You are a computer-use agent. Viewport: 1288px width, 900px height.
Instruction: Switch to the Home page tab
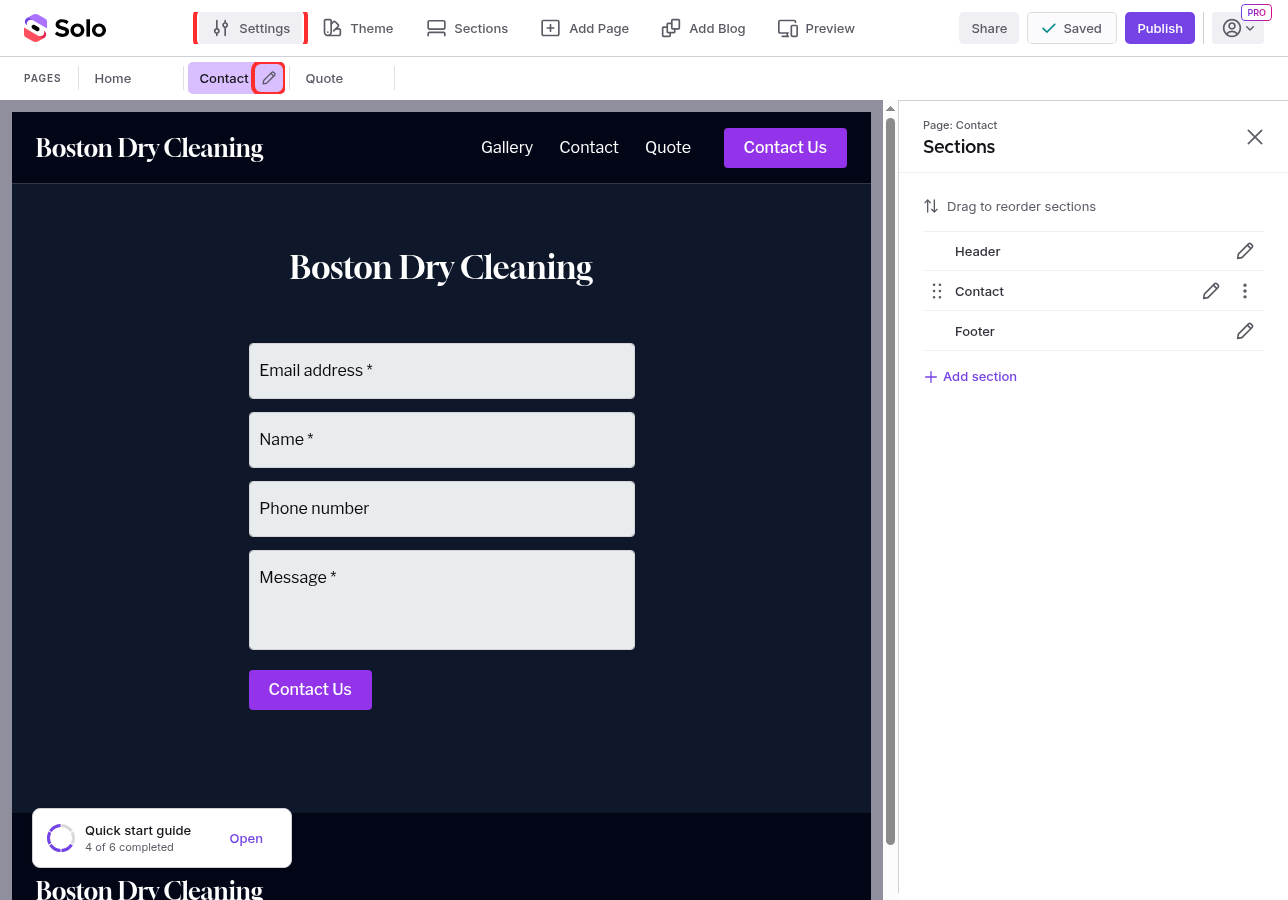pyautogui.click(x=113, y=78)
